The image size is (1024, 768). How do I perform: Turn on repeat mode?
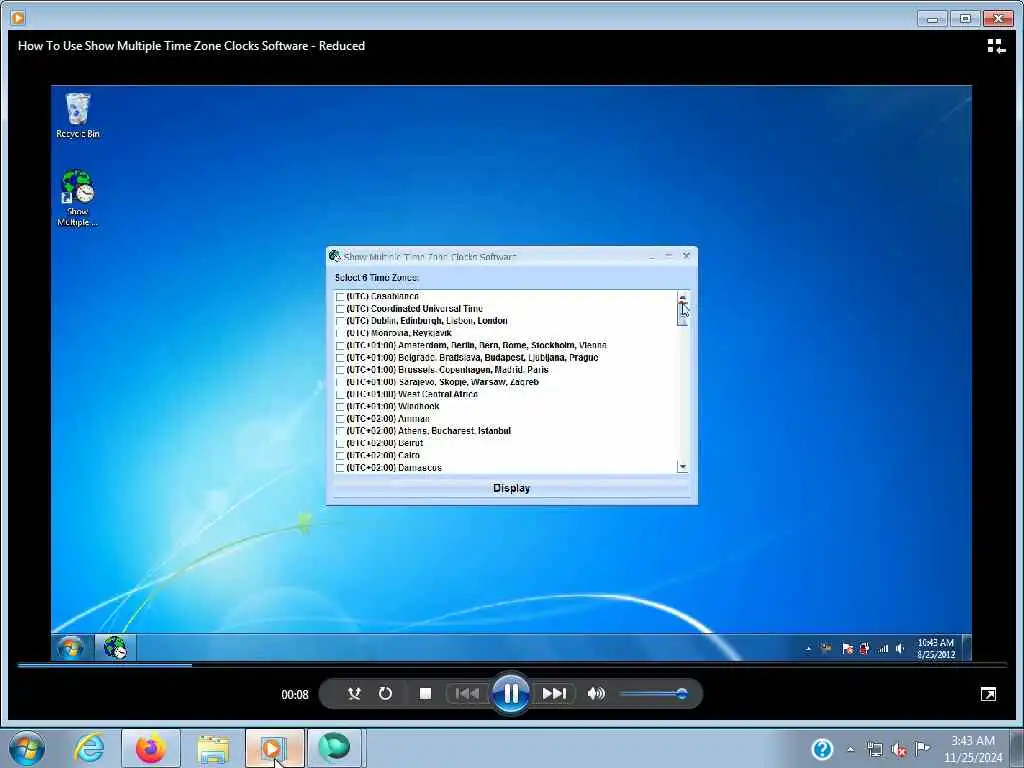(x=385, y=694)
